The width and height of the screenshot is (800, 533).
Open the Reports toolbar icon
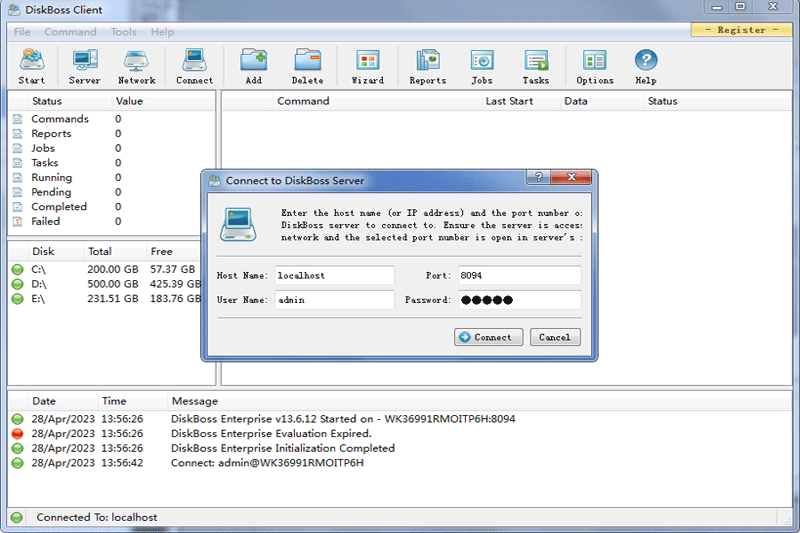point(428,66)
